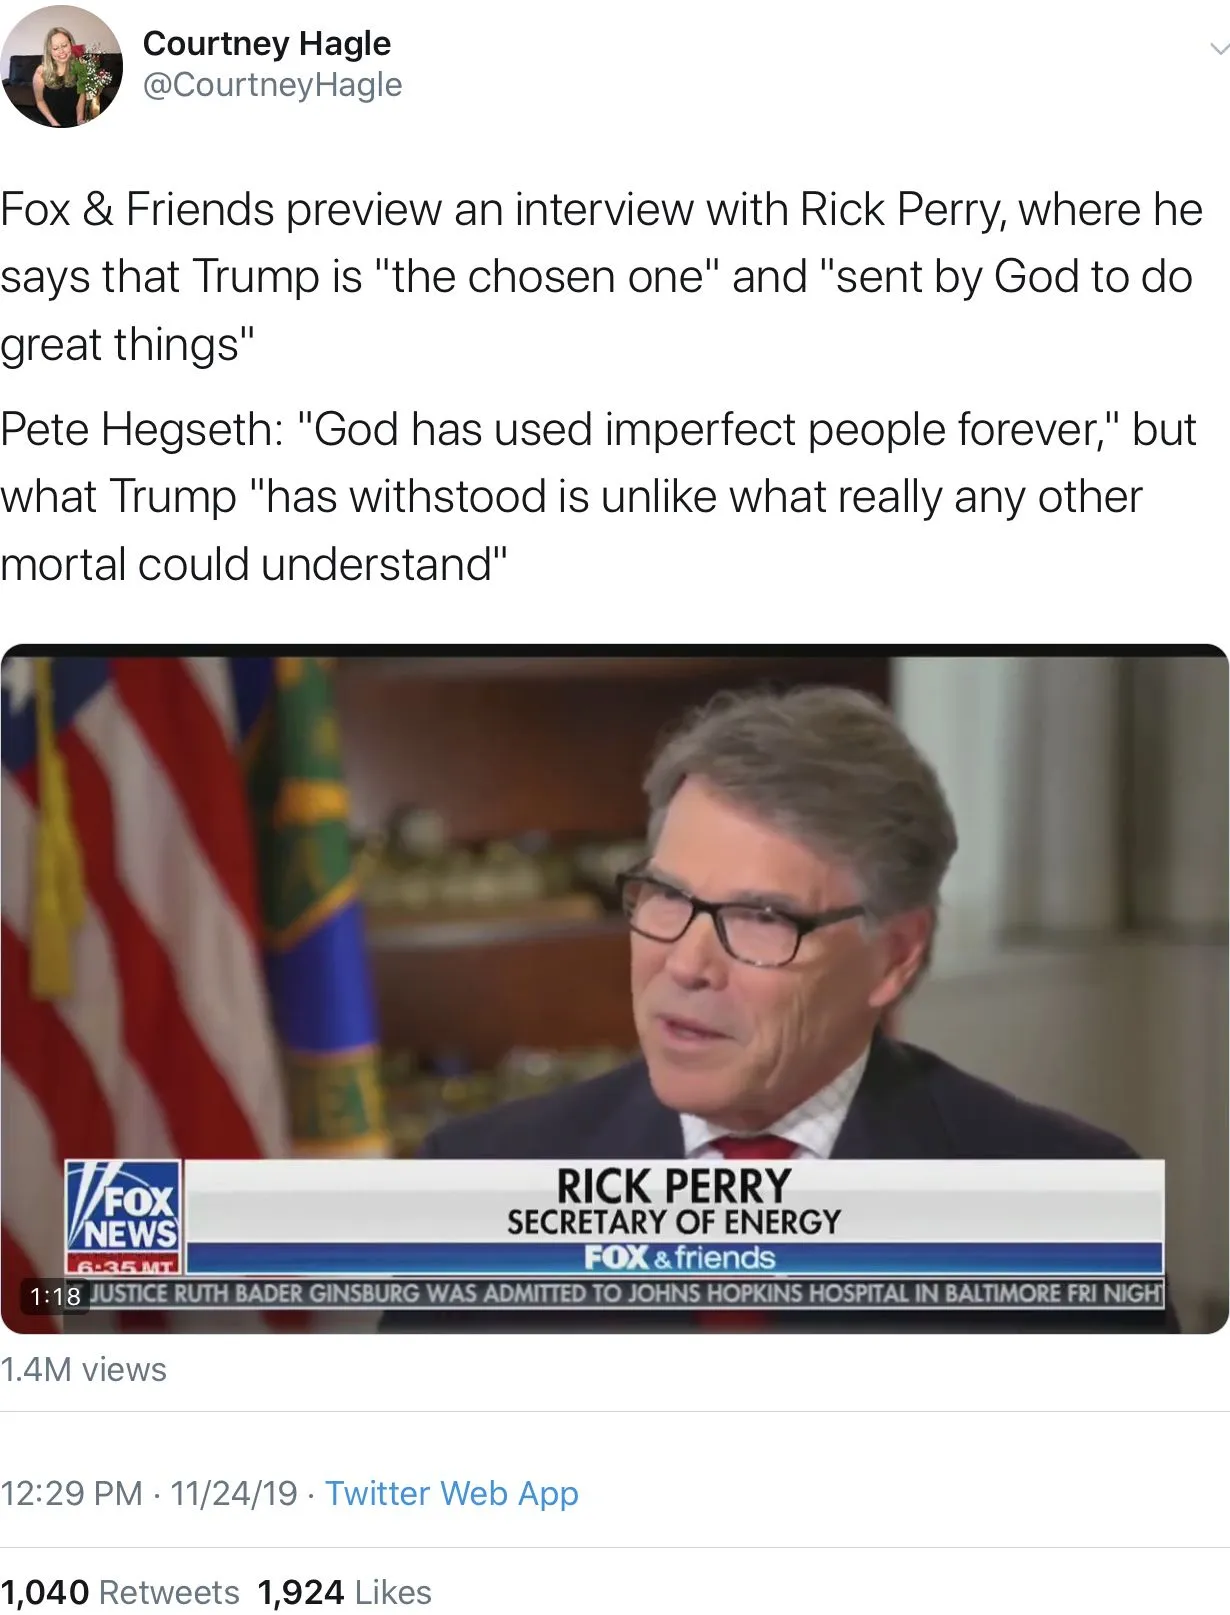This screenshot has width=1230, height=1615.
Task: Play the Rick Perry interview video
Action: [x=614, y=988]
